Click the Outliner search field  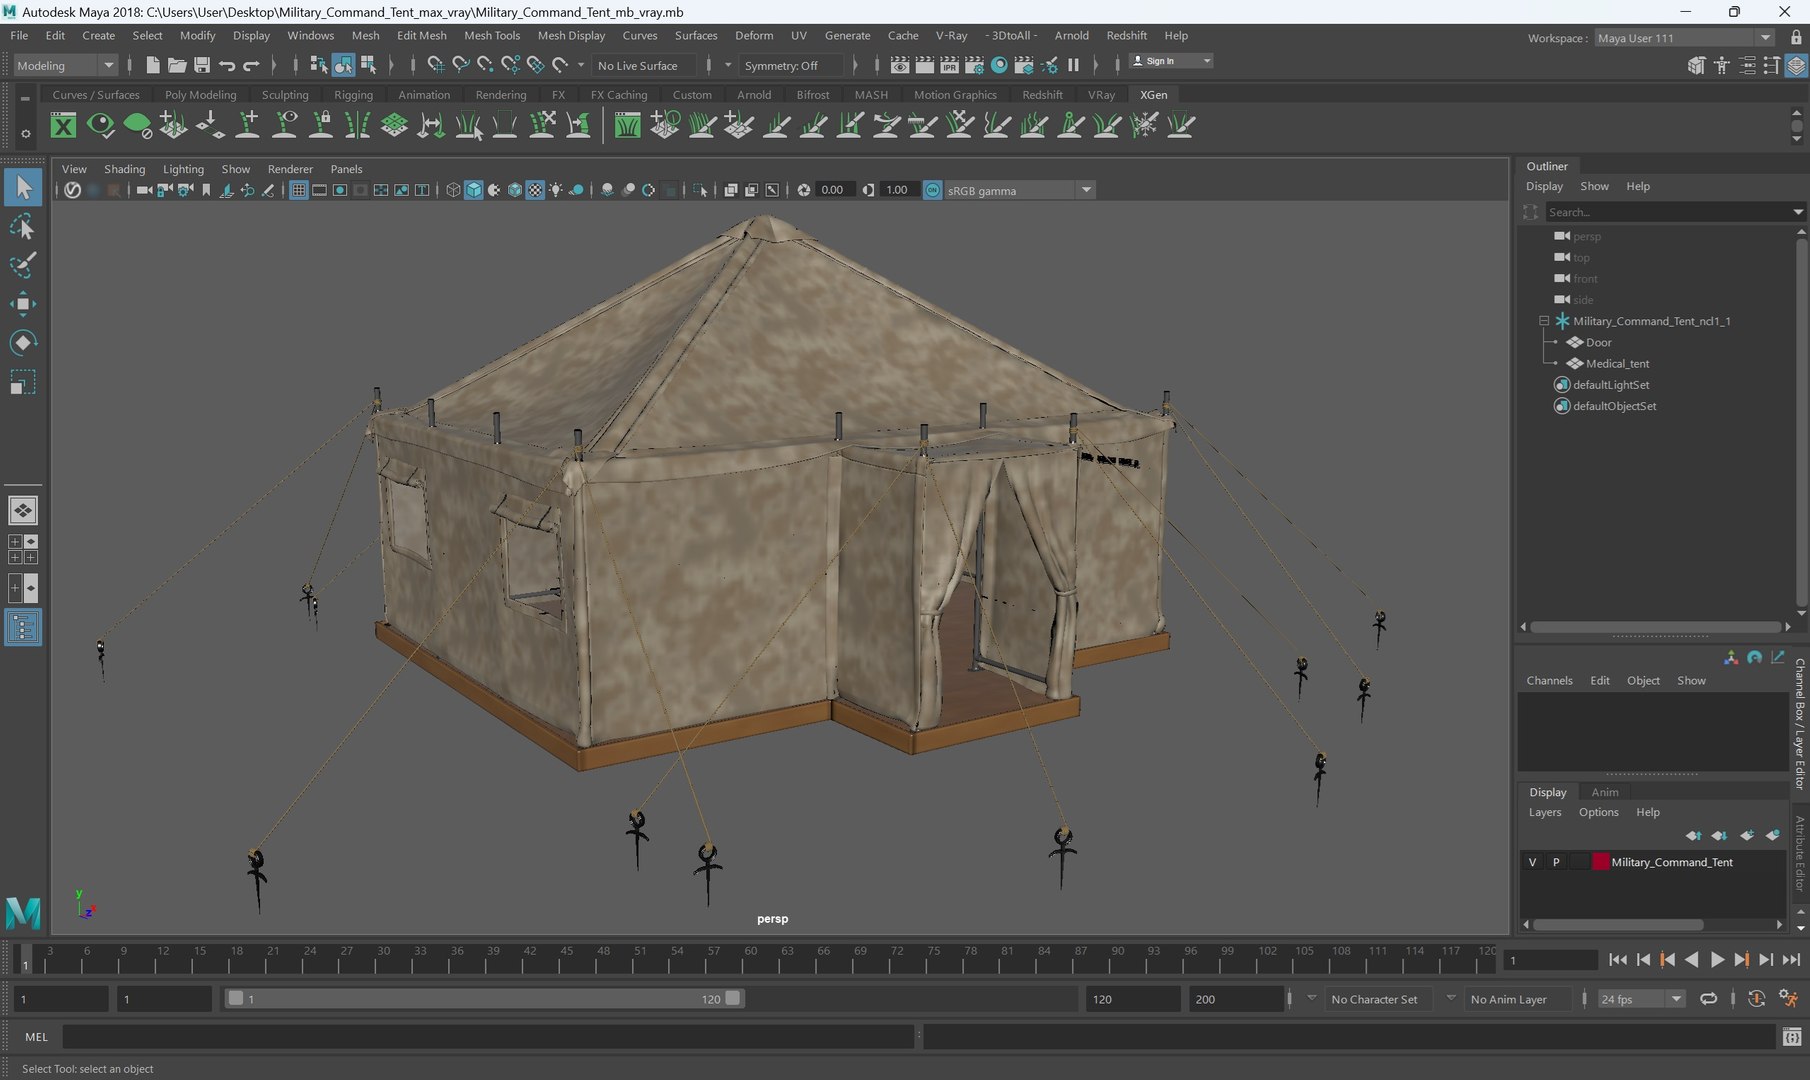tap(1668, 212)
